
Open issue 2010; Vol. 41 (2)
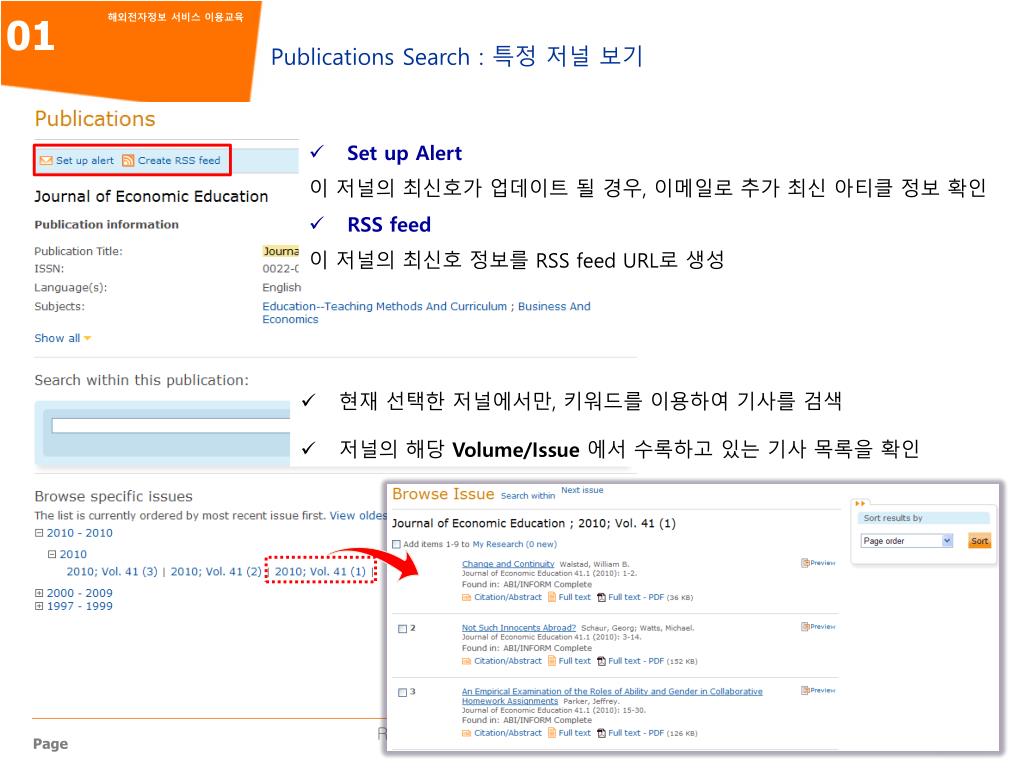(x=216, y=571)
